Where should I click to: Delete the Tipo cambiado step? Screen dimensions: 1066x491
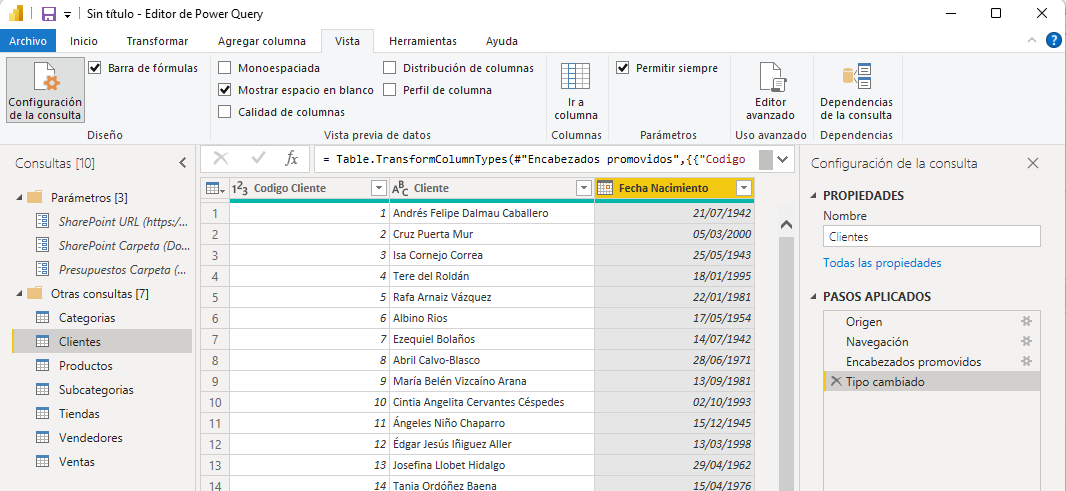tap(836, 382)
